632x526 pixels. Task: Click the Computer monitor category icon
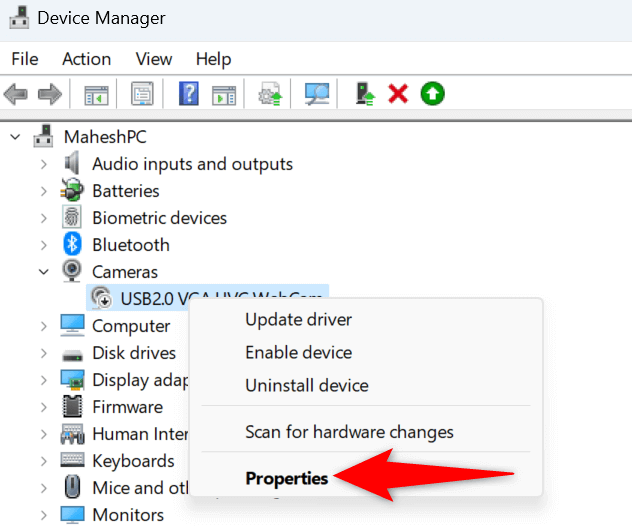[72, 325]
